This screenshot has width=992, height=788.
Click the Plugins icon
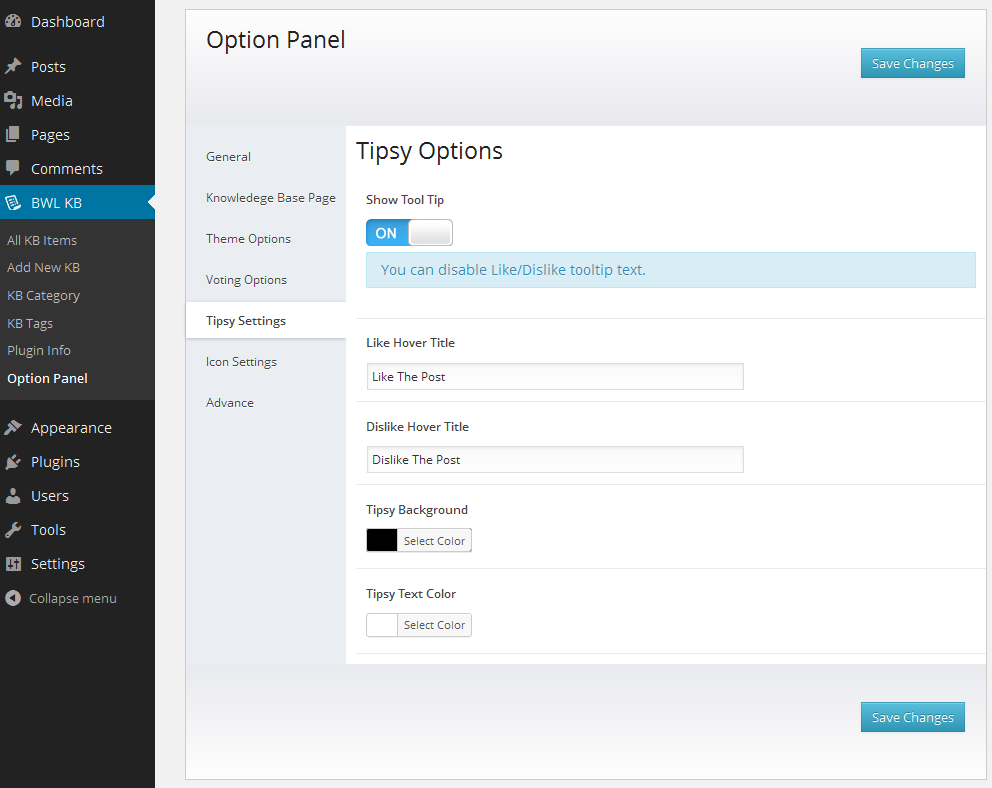[x=14, y=461]
